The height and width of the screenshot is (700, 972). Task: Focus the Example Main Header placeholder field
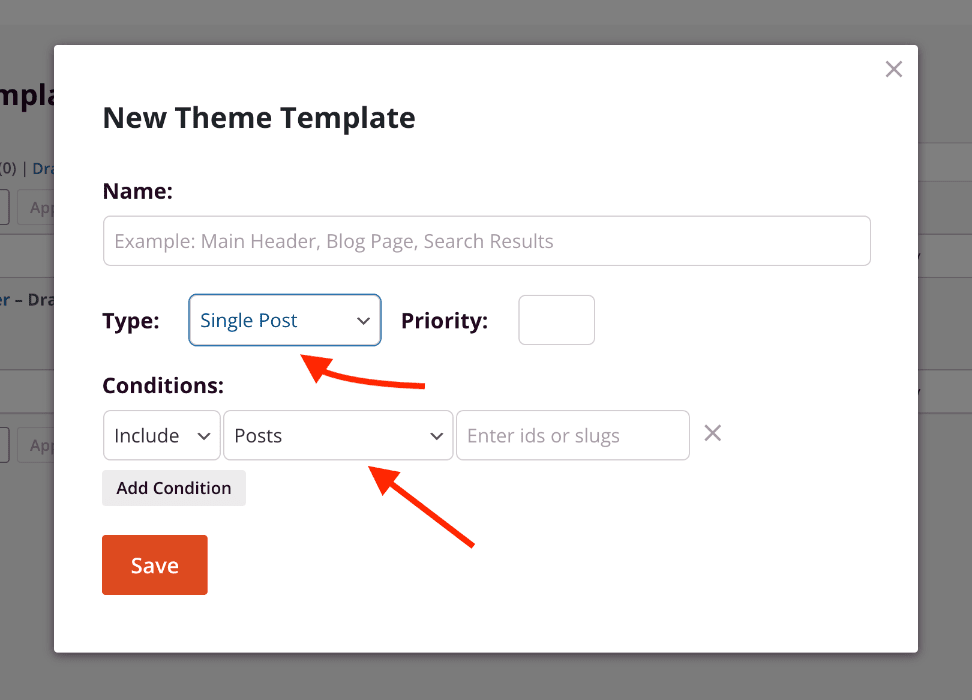pos(486,240)
